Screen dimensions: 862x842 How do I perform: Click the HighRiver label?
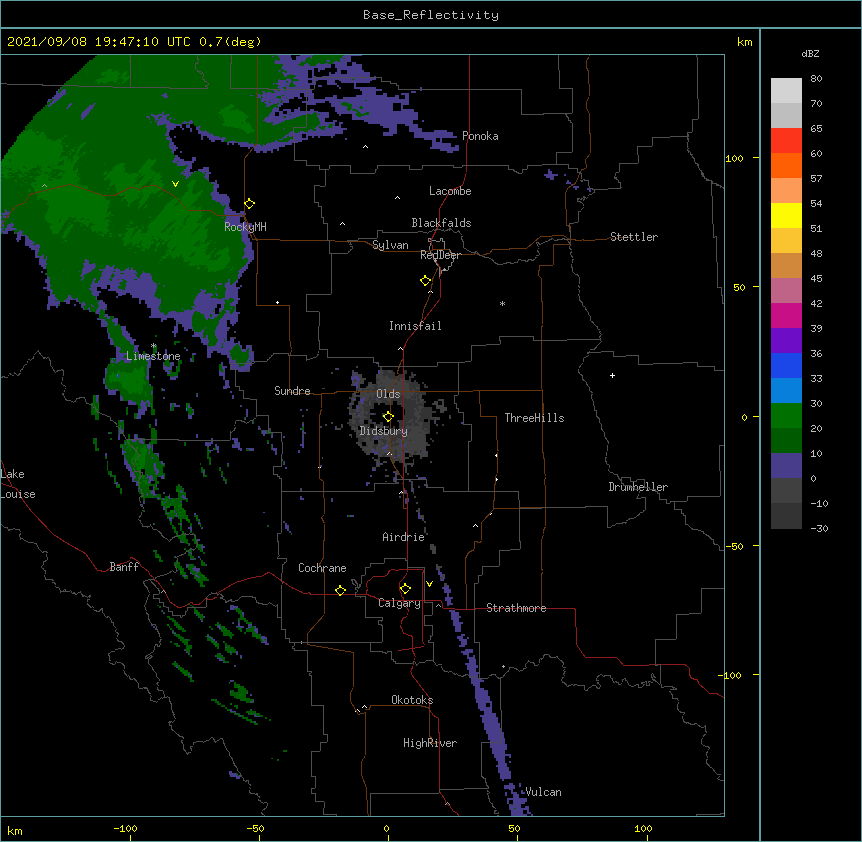pos(430,743)
